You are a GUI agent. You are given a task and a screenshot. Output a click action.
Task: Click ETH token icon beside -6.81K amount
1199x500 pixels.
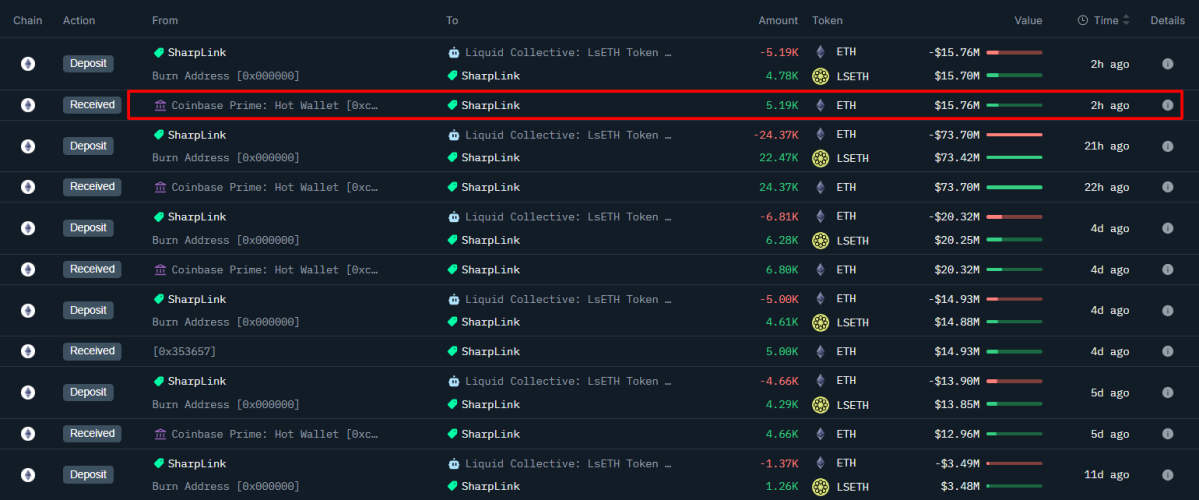click(x=821, y=217)
